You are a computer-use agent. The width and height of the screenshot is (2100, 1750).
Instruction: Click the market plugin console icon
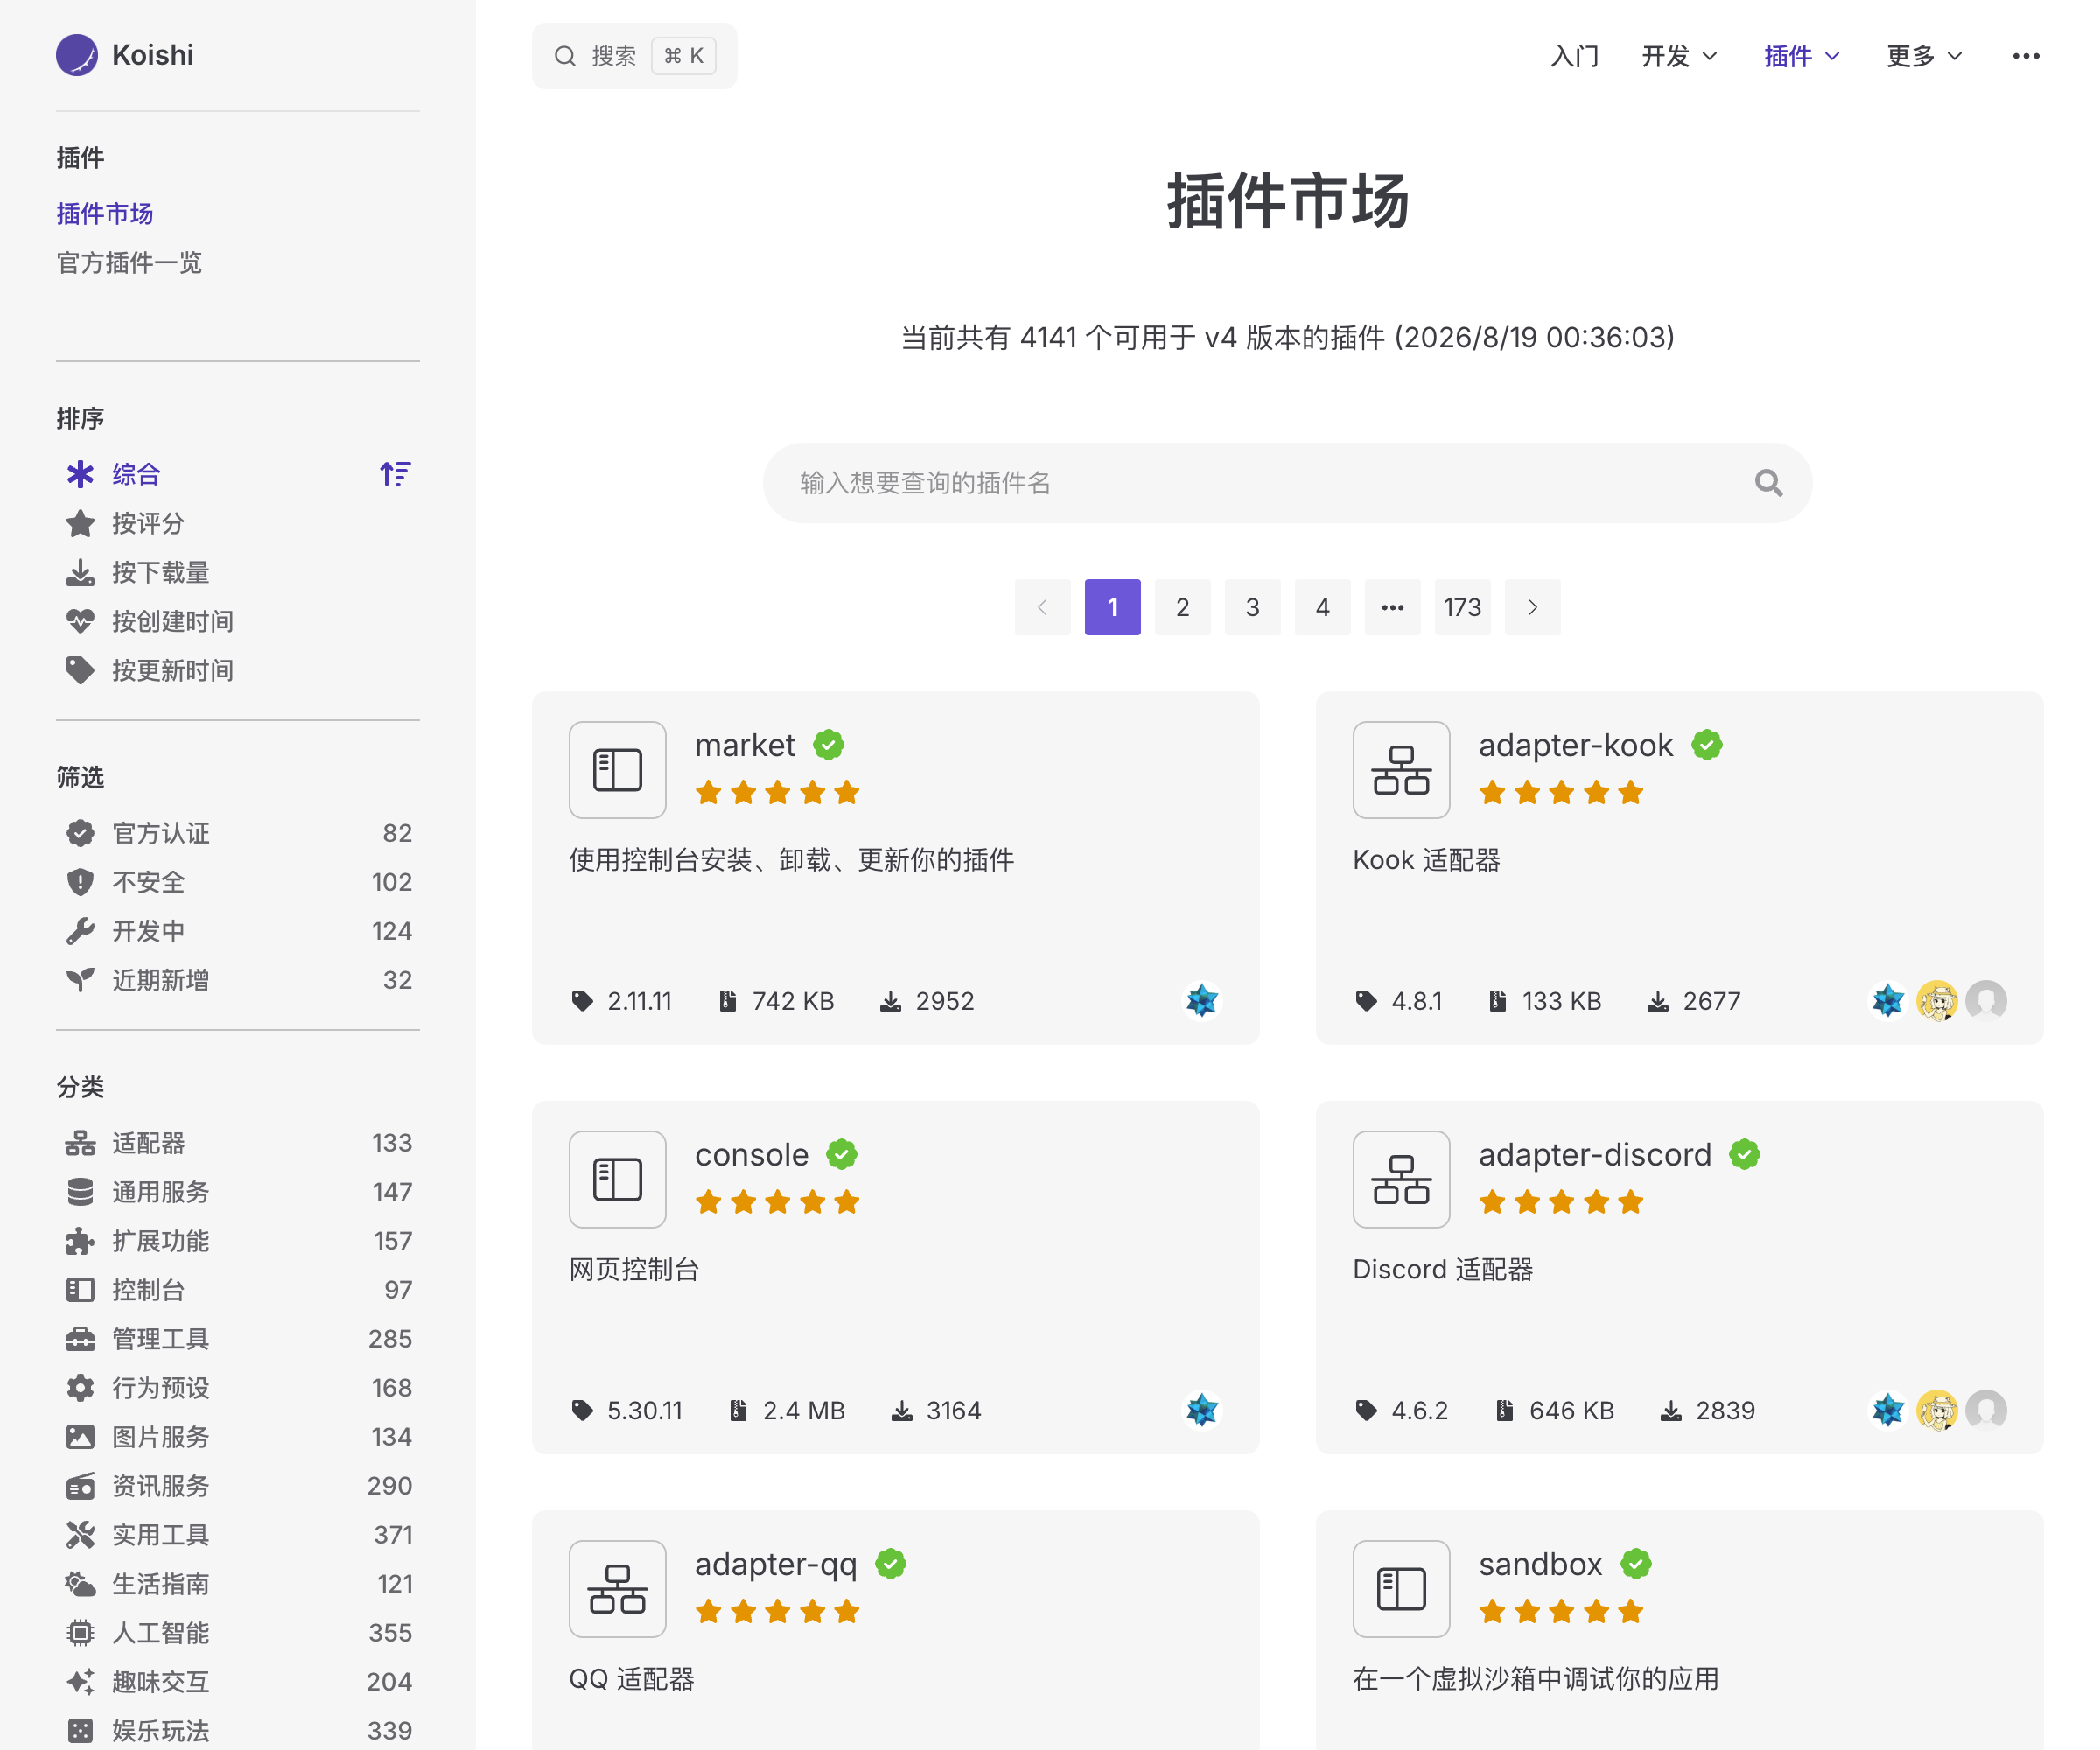[617, 770]
